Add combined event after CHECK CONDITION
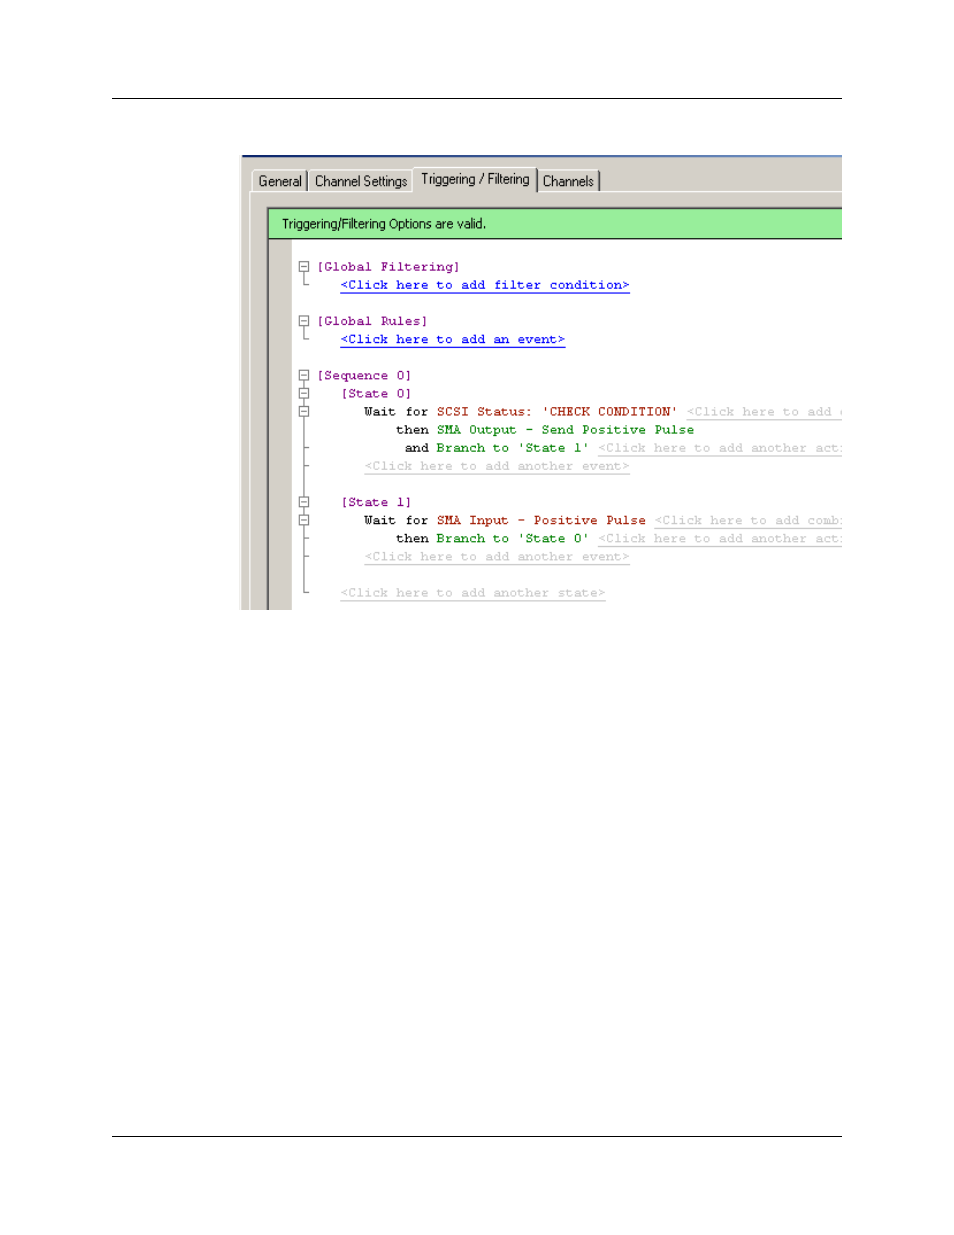This screenshot has height=1235, width=954. [764, 412]
